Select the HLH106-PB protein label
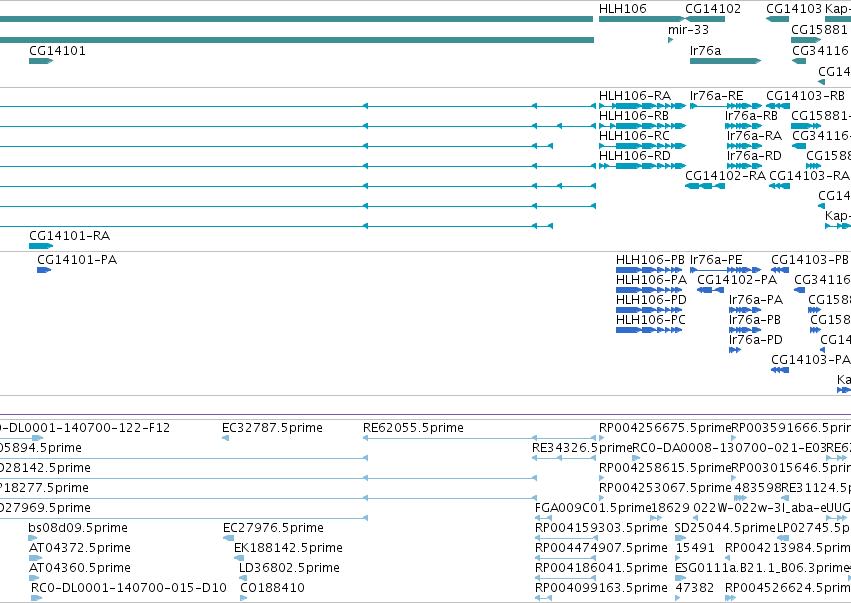Image resolution: width=851 pixels, height=603 pixels. [650, 260]
